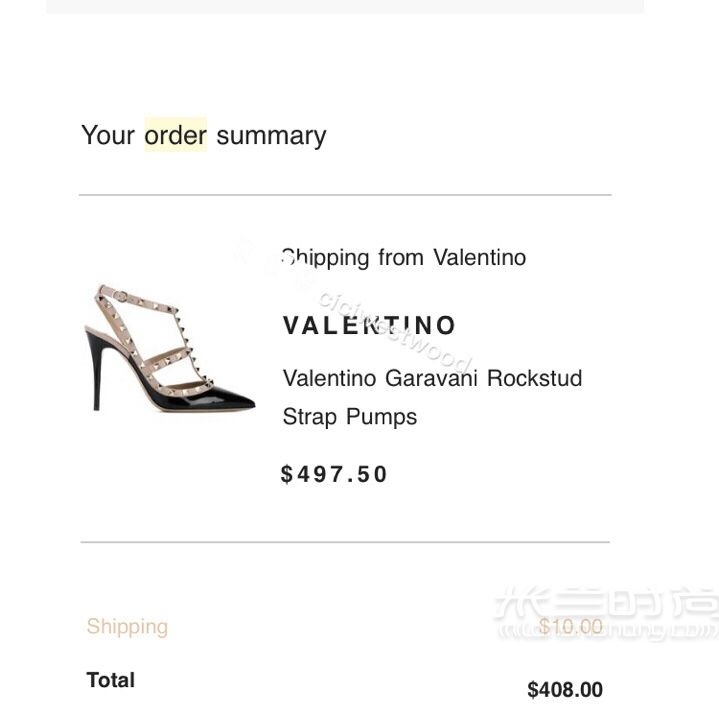Click the "Shipping from Valentino" text

(404, 258)
